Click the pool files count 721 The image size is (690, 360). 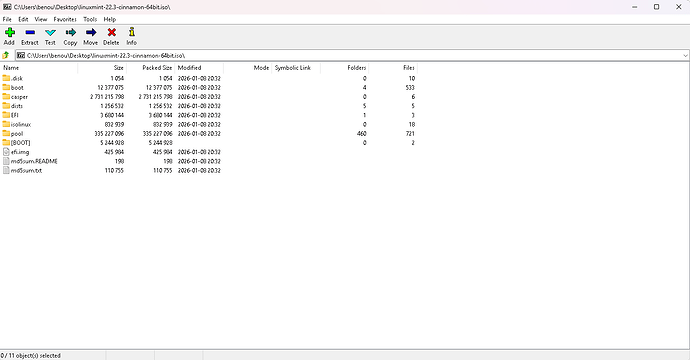pos(410,134)
